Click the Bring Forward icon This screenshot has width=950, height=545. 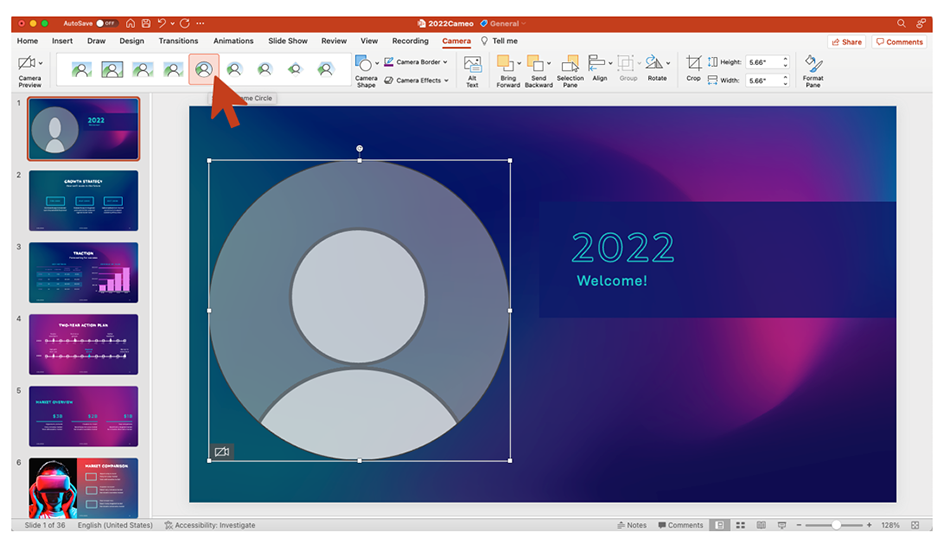(506, 64)
